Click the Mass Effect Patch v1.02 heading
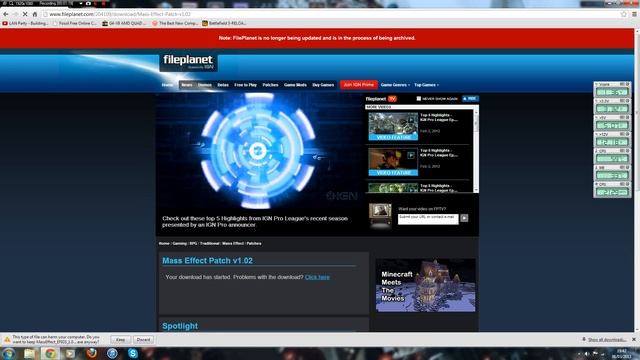The height and width of the screenshot is (360, 640). [207, 260]
